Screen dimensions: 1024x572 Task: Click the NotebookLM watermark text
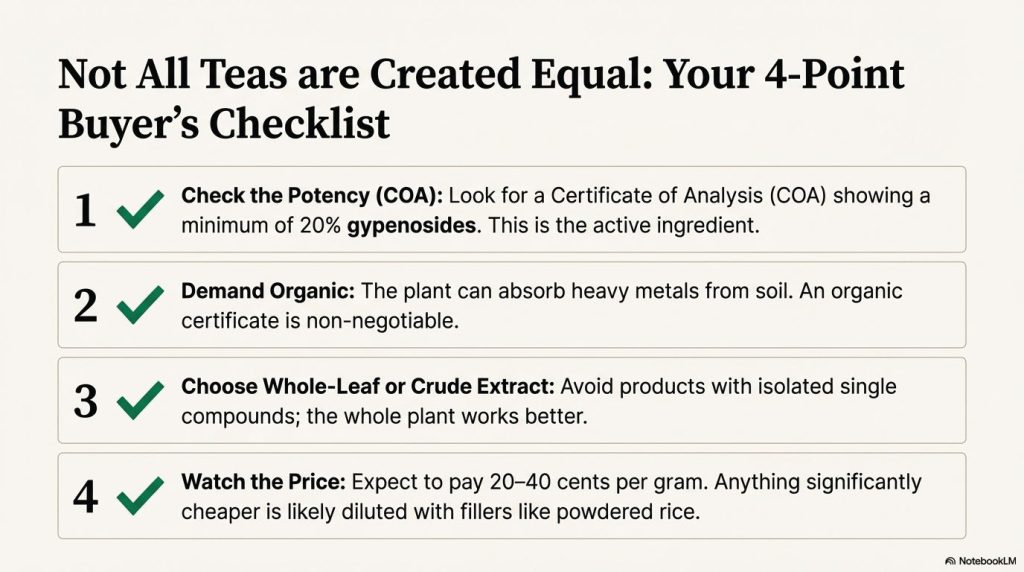click(x=986, y=561)
